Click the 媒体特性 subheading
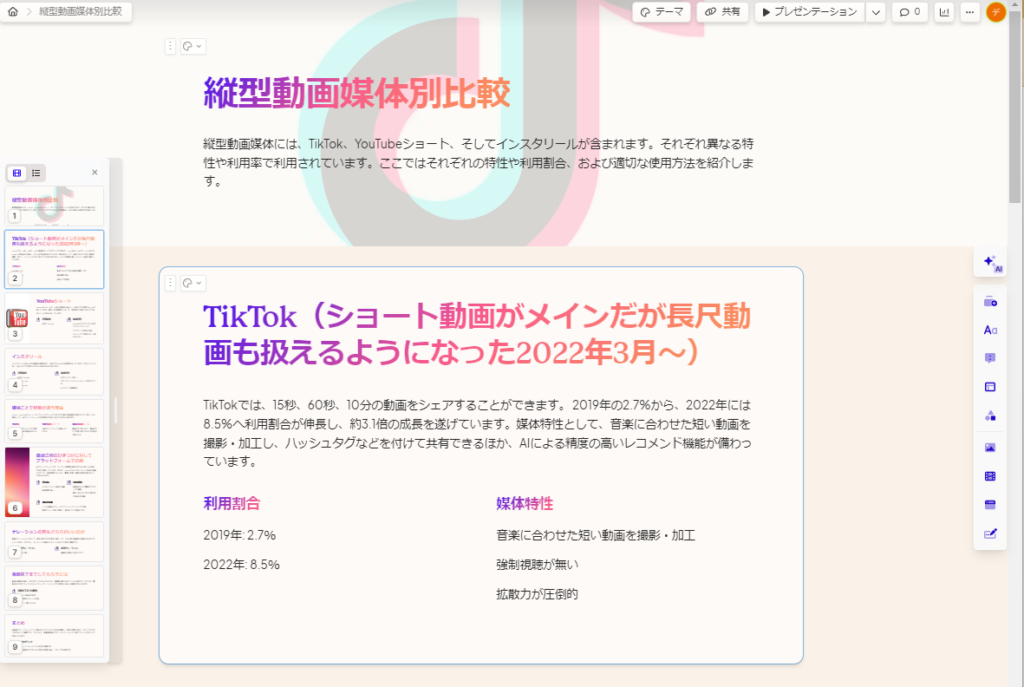Screen dimensions: 1024x687 pos(524,503)
